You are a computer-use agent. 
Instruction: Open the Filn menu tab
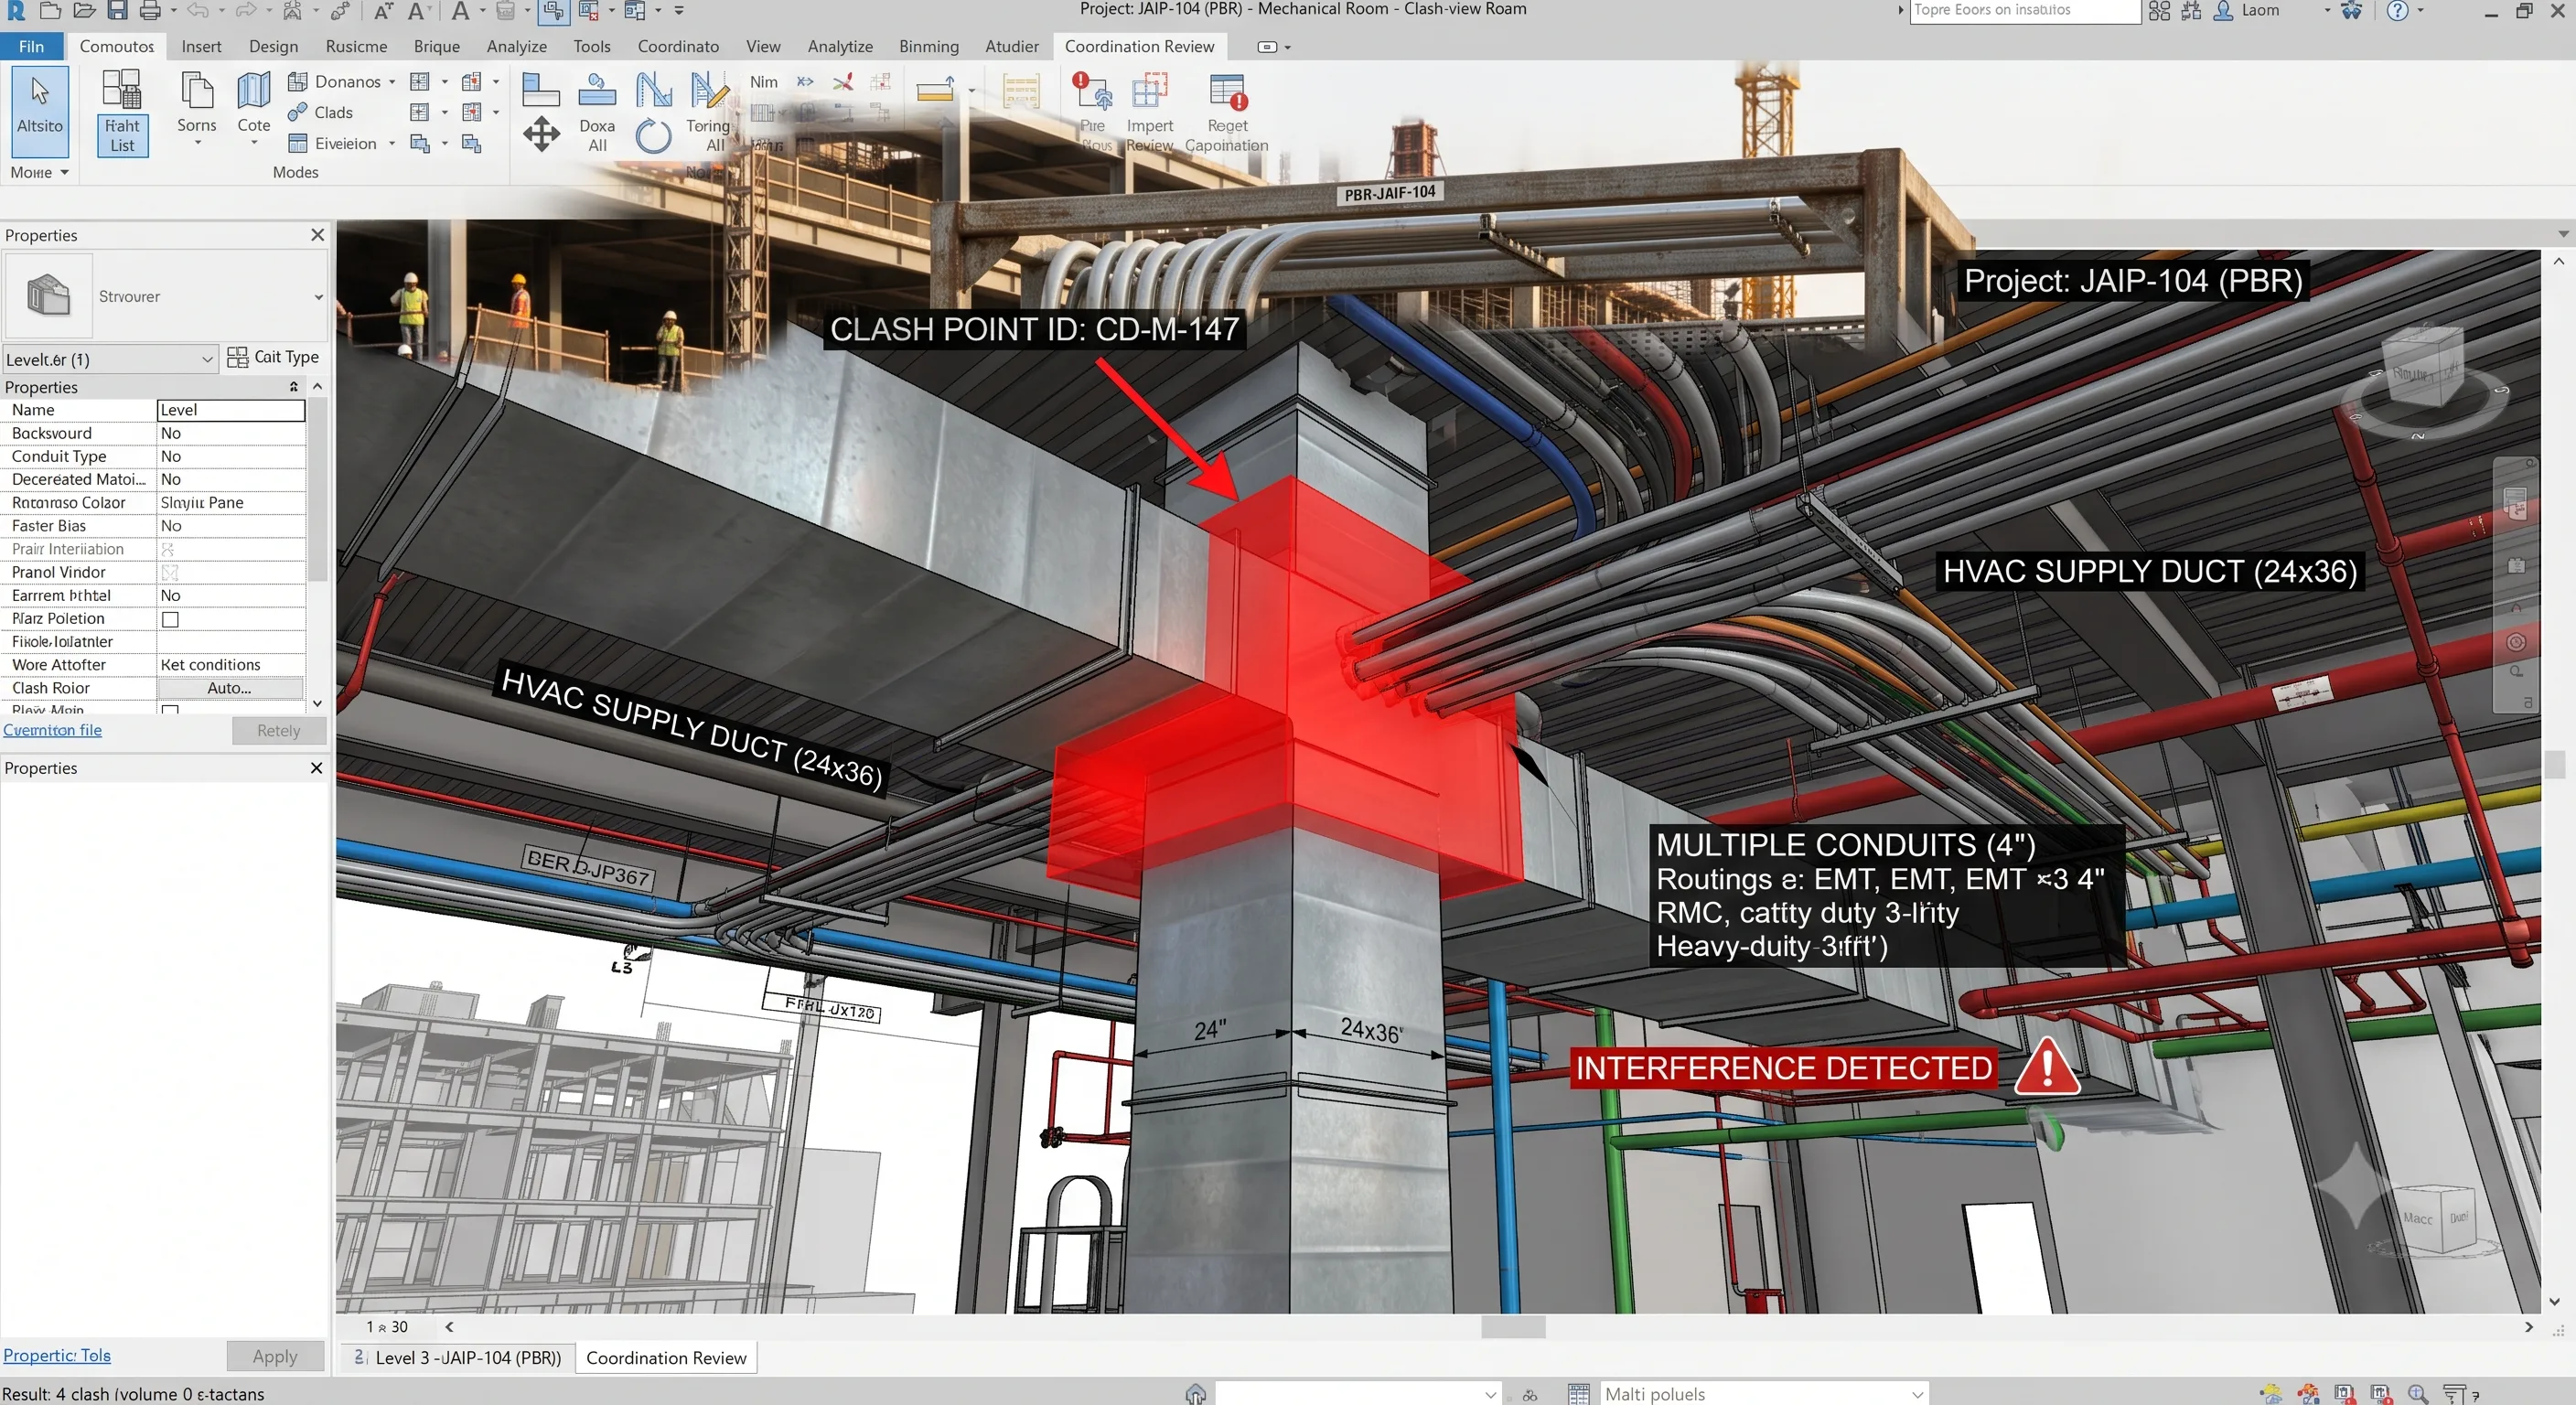[32, 46]
